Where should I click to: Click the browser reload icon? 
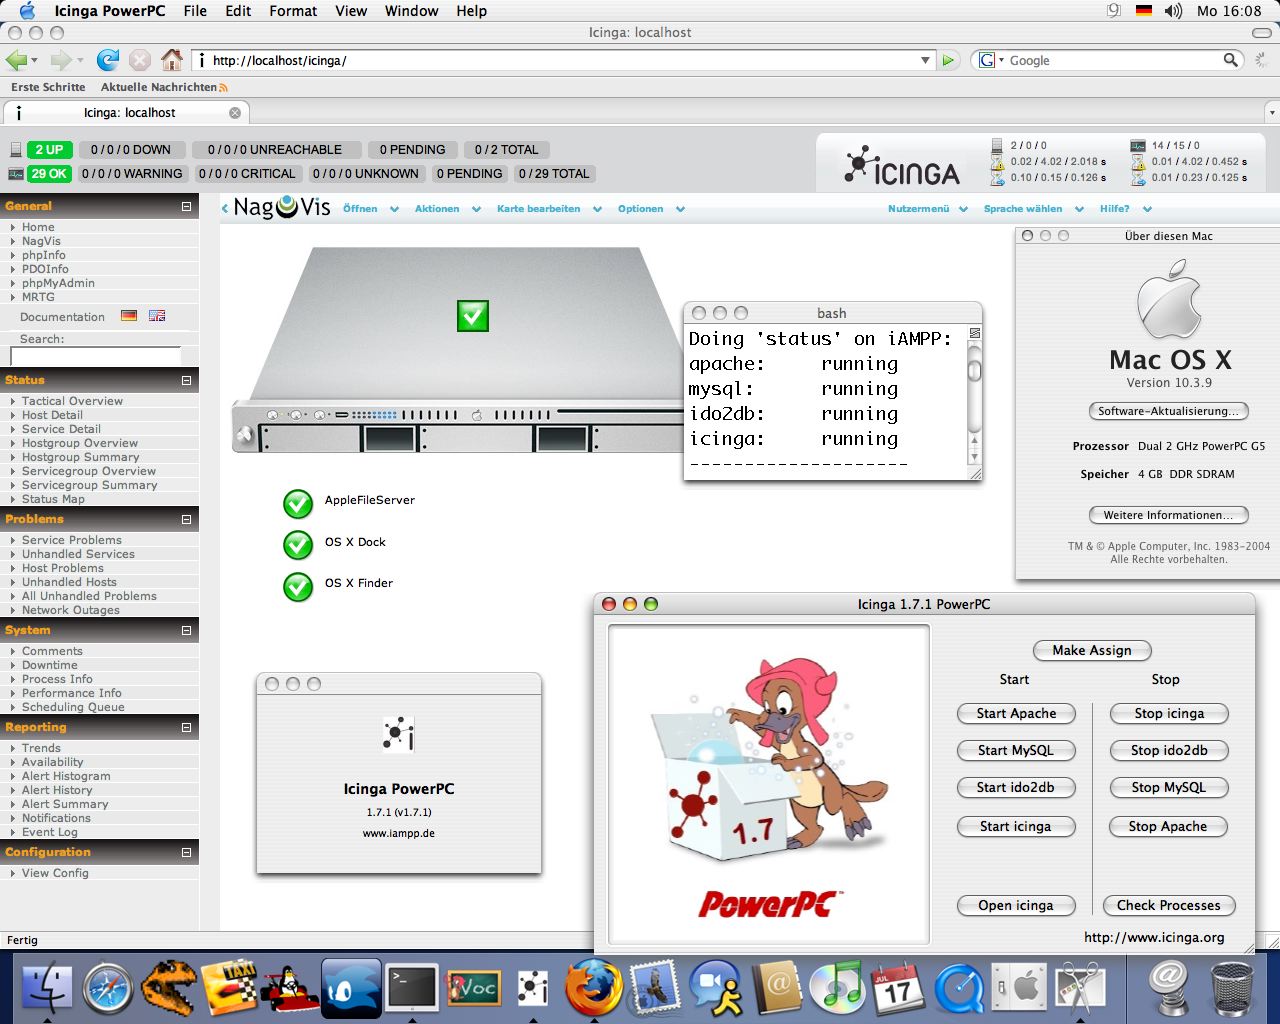pos(108,60)
